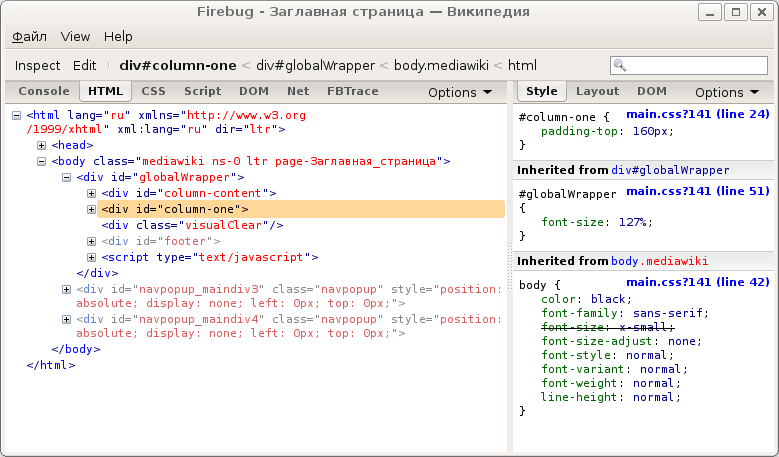Open main.css link for line 24
This screenshot has height=457, width=779.
(697, 115)
